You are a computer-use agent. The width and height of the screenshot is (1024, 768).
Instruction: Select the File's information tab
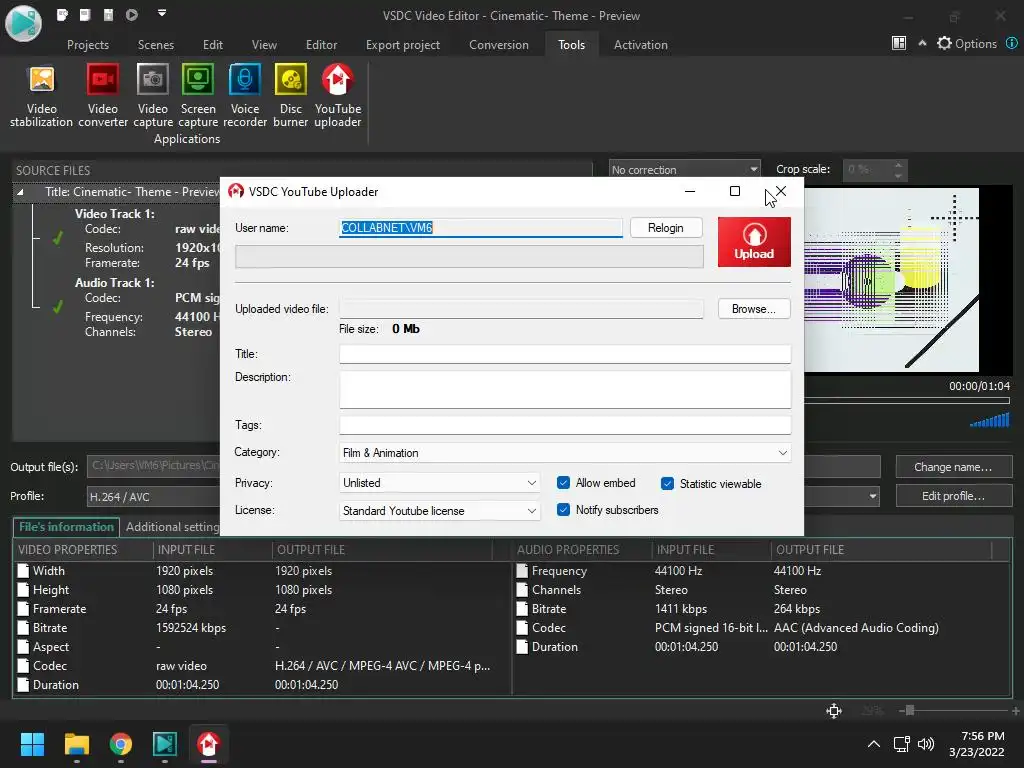point(66,526)
